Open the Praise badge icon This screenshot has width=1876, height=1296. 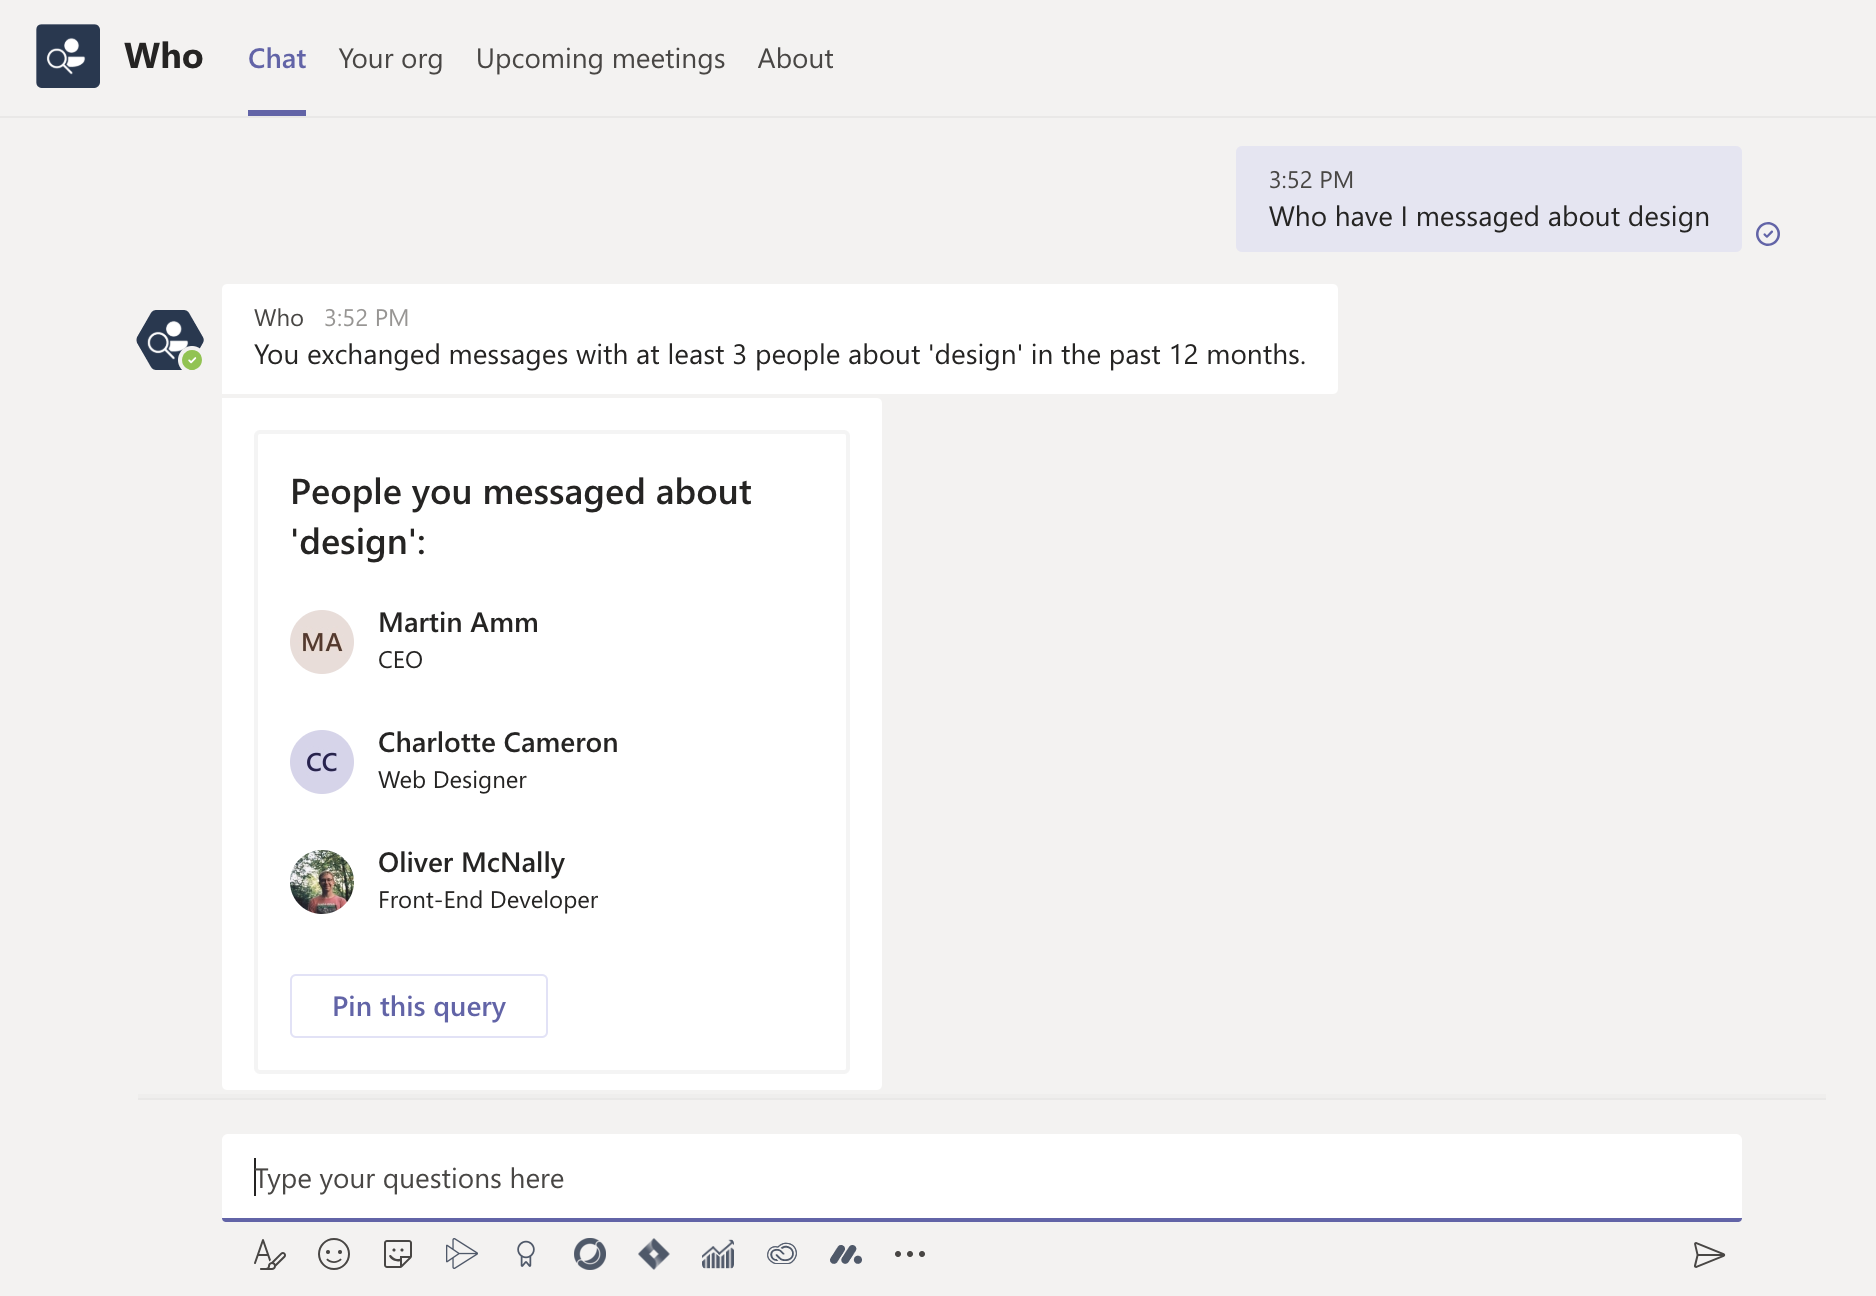[526, 1254]
